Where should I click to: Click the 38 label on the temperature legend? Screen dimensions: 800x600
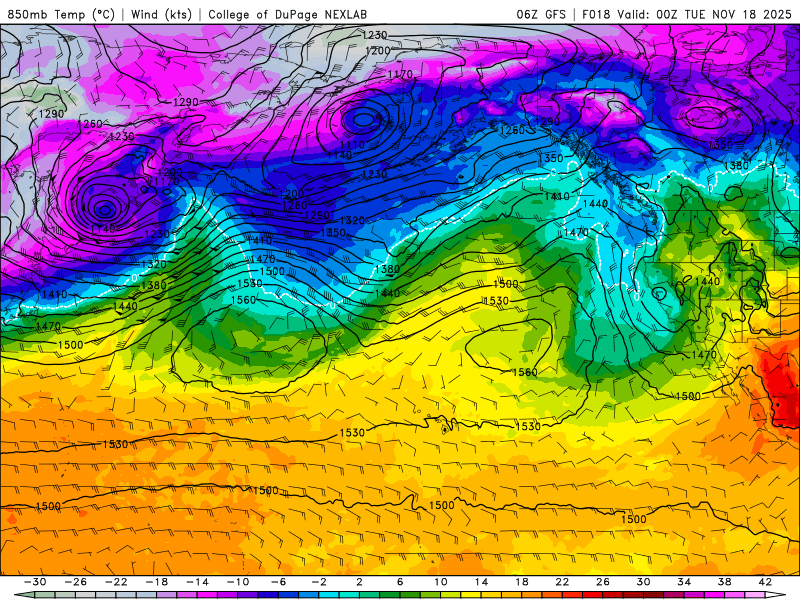[724, 582]
